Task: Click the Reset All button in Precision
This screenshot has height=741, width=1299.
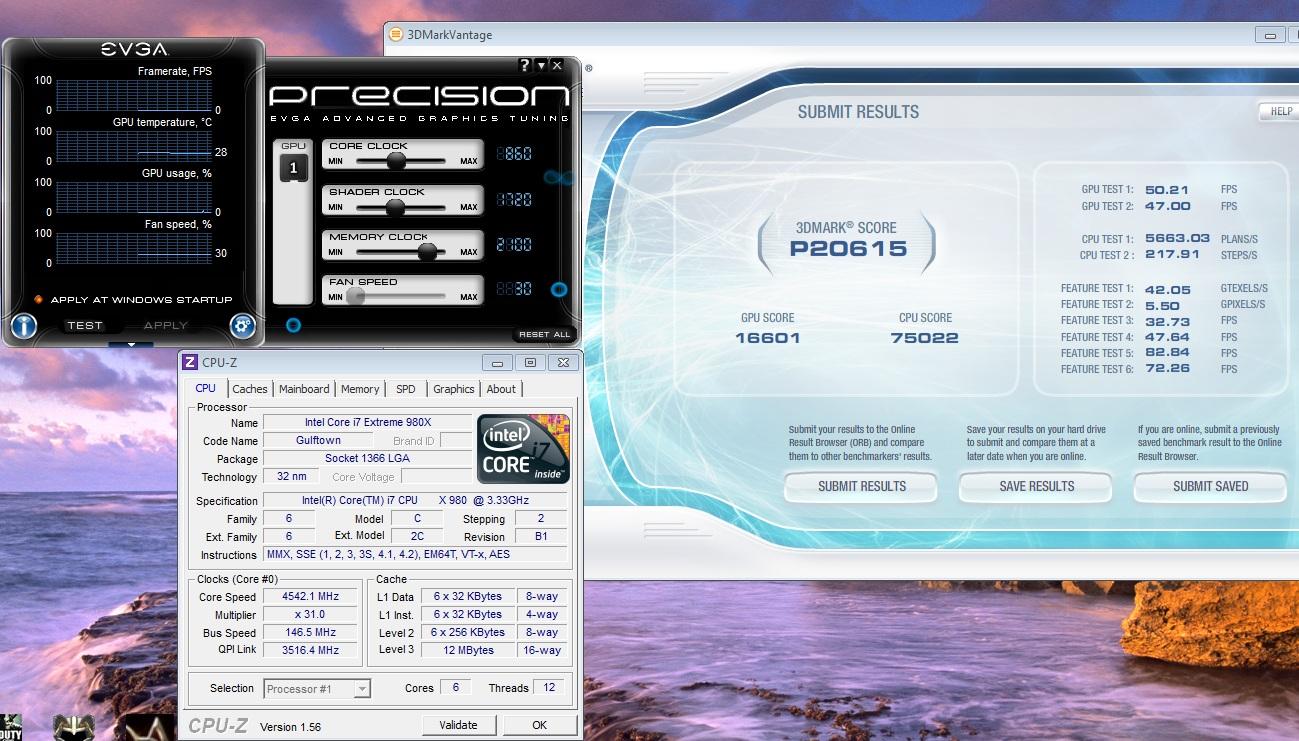Action: [x=545, y=334]
